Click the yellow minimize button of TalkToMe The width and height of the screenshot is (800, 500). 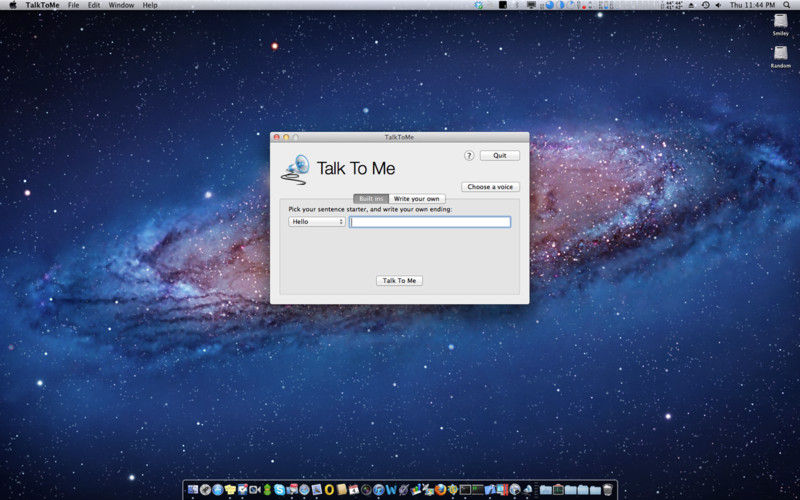[x=286, y=137]
